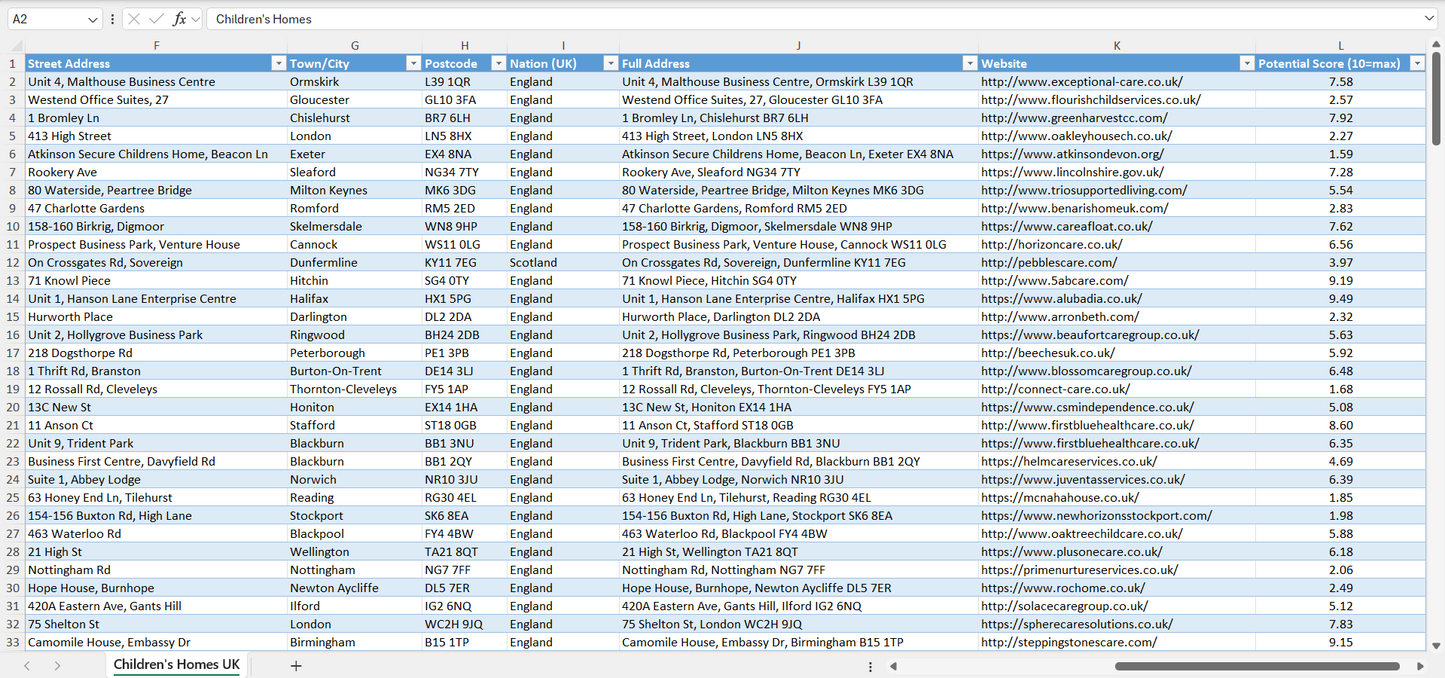Image resolution: width=1445 pixels, height=678 pixels.
Task: Click the www.5abcare.com hyperlink
Action: click(1055, 281)
